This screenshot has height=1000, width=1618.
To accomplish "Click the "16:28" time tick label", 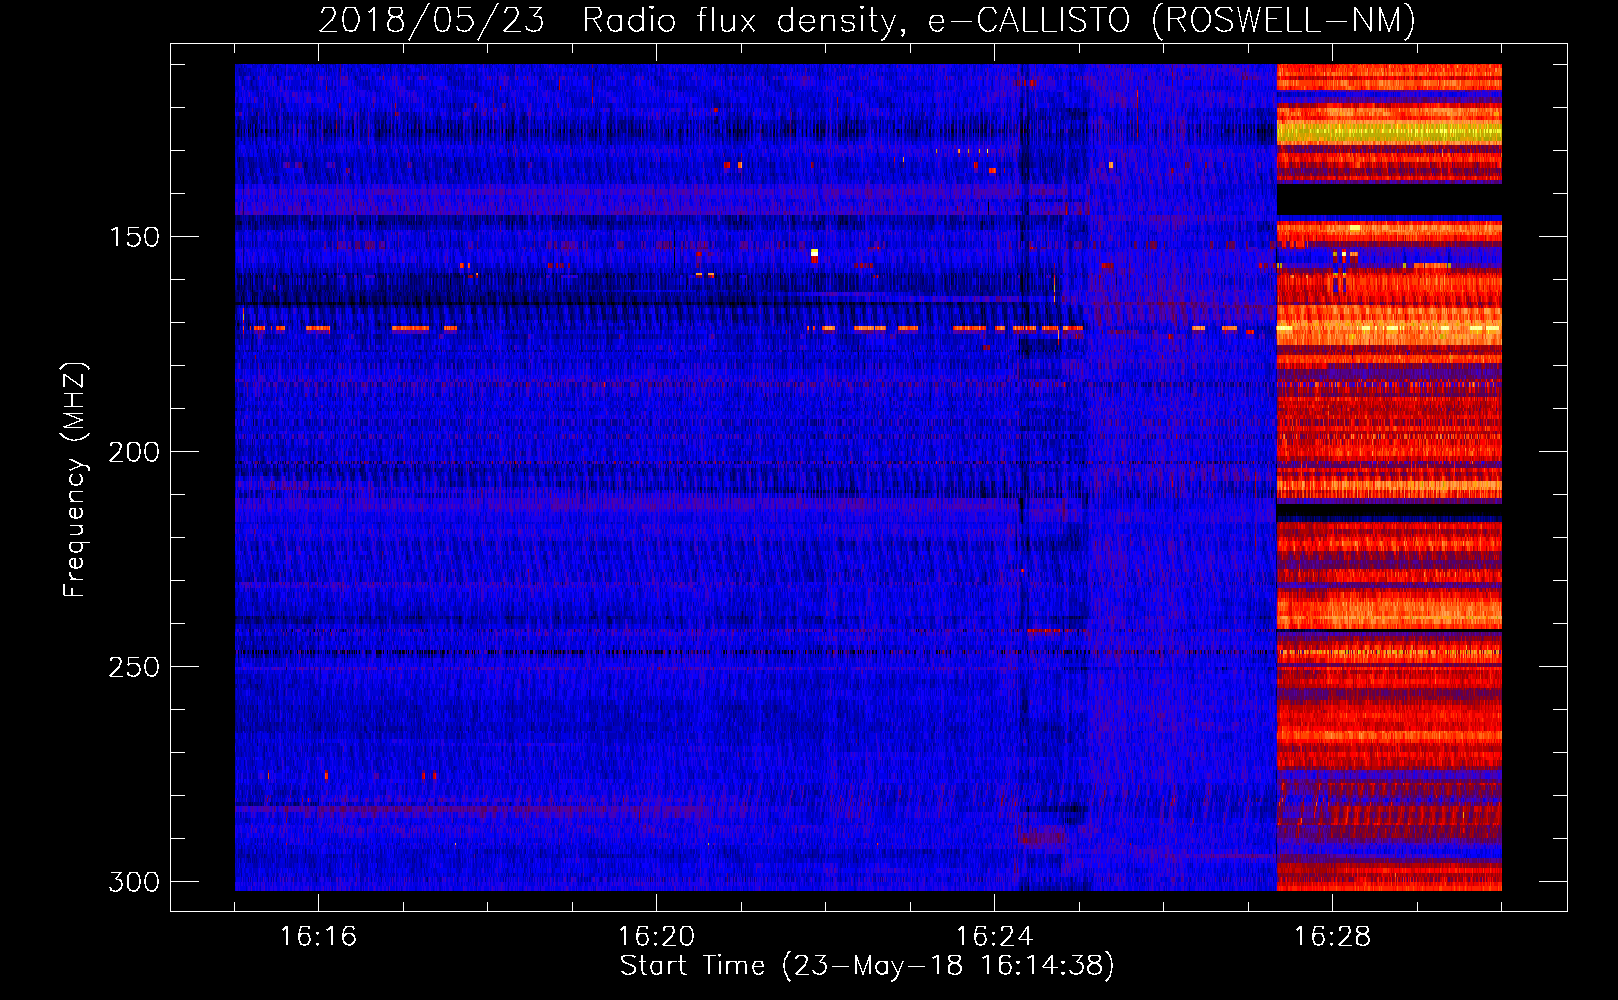I will [1332, 936].
